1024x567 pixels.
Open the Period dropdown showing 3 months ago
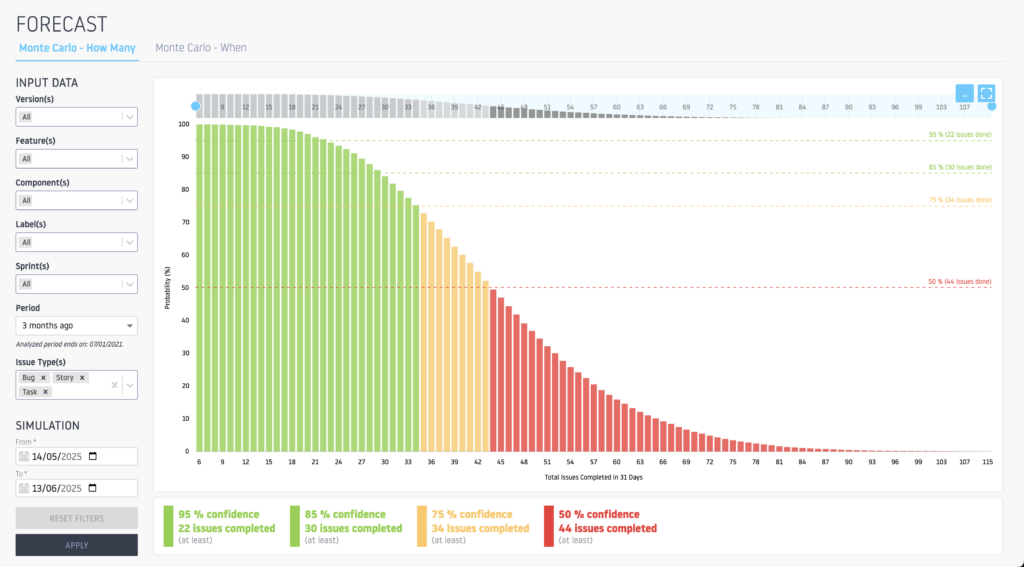tap(77, 325)
